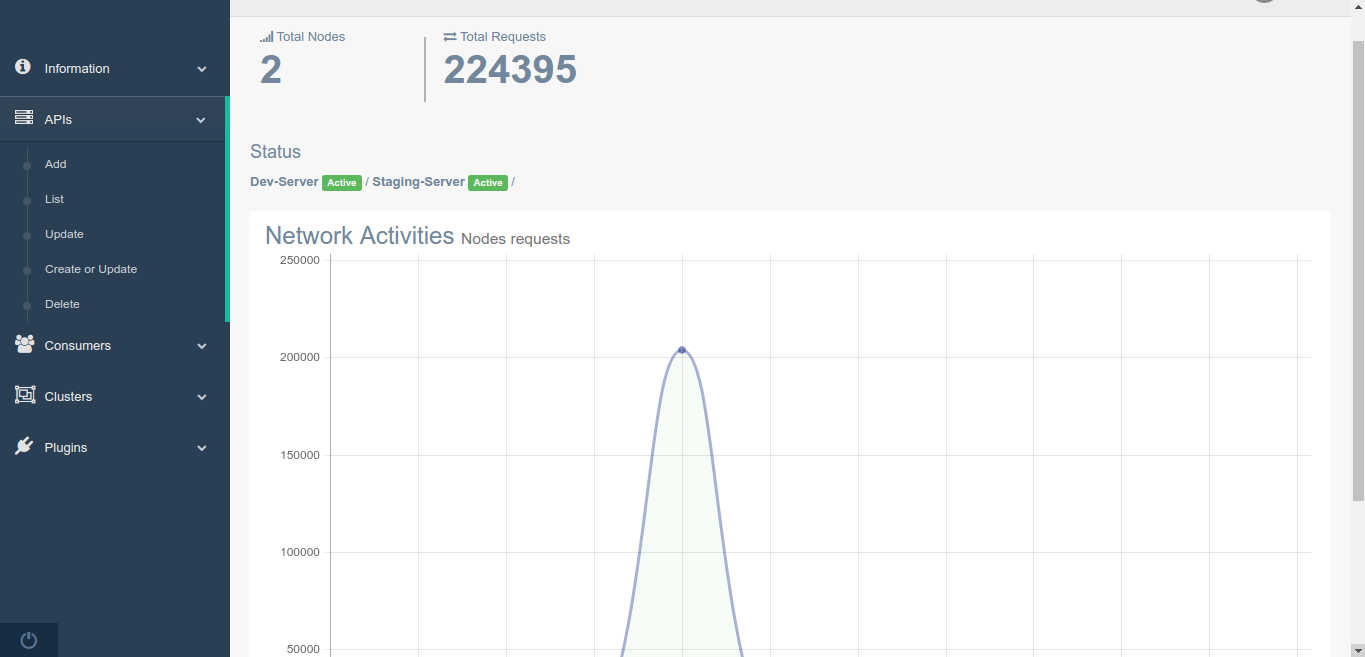Click the 200000 y-axis label
Image resolution: width=1365 pixels, height=657 pixels.
[x=300, y=358]
